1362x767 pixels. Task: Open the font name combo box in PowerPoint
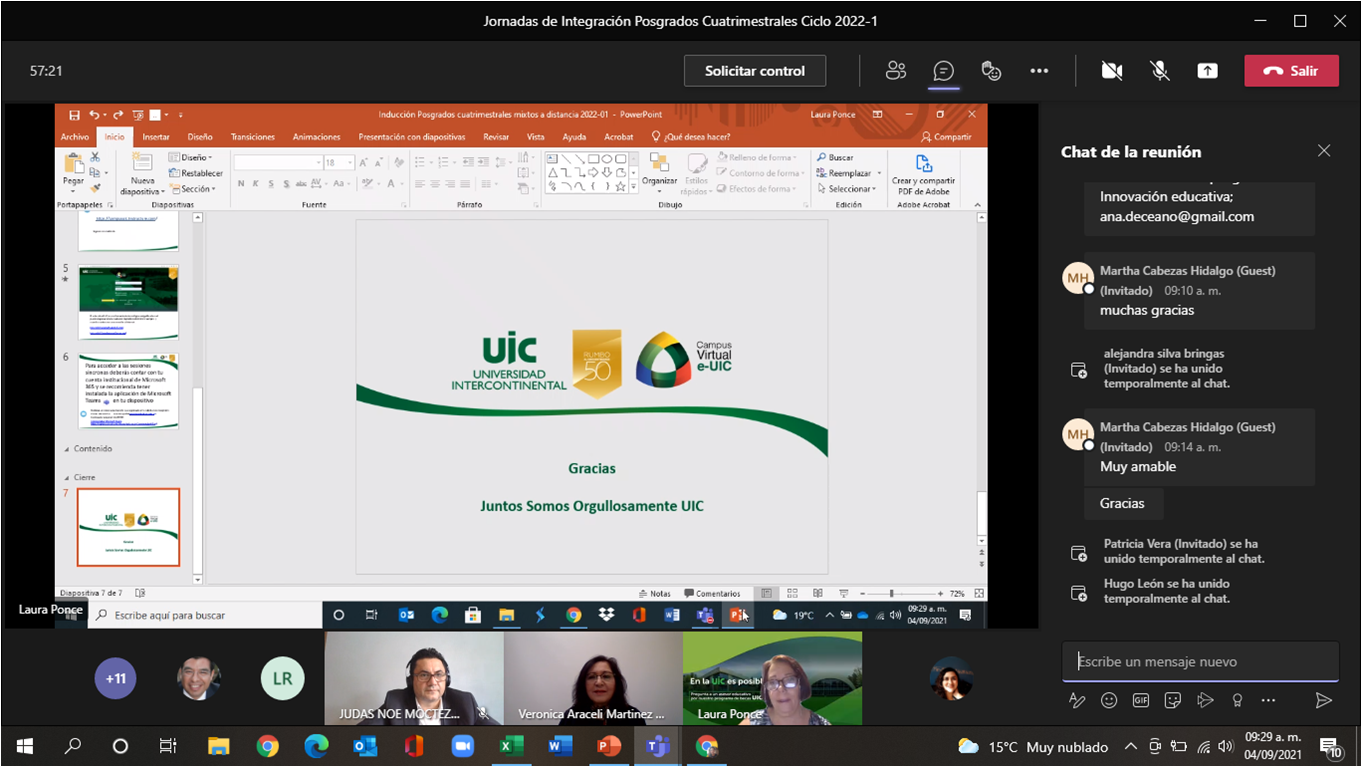click(x=278, y=163)
